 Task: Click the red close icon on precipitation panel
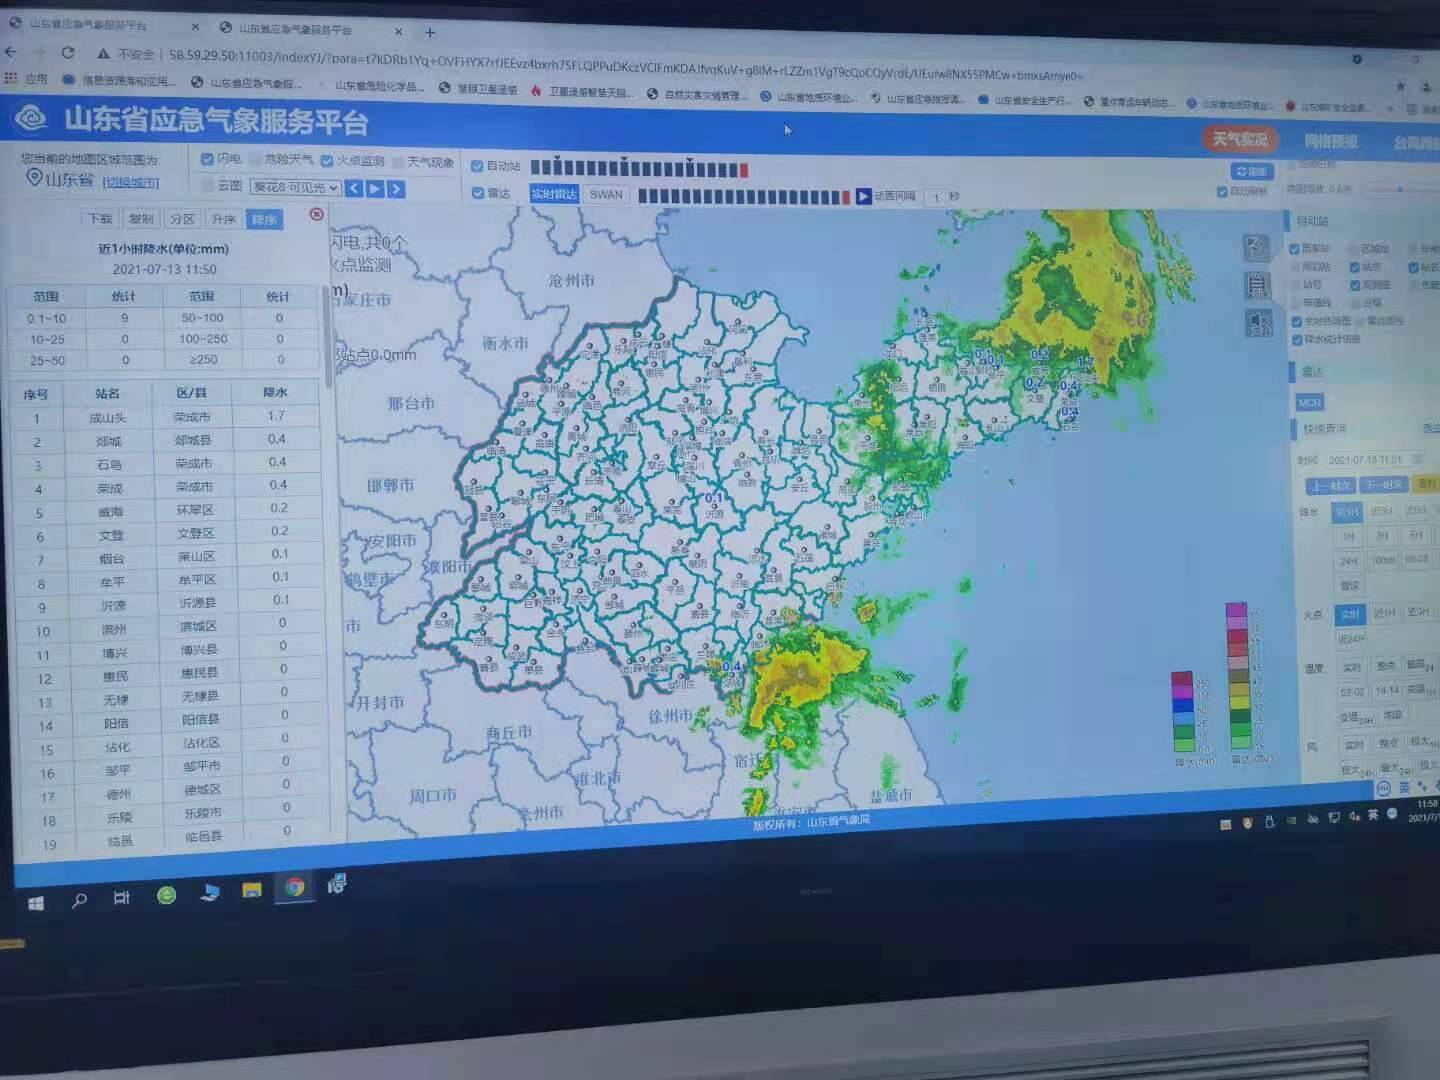click(316, 214)
